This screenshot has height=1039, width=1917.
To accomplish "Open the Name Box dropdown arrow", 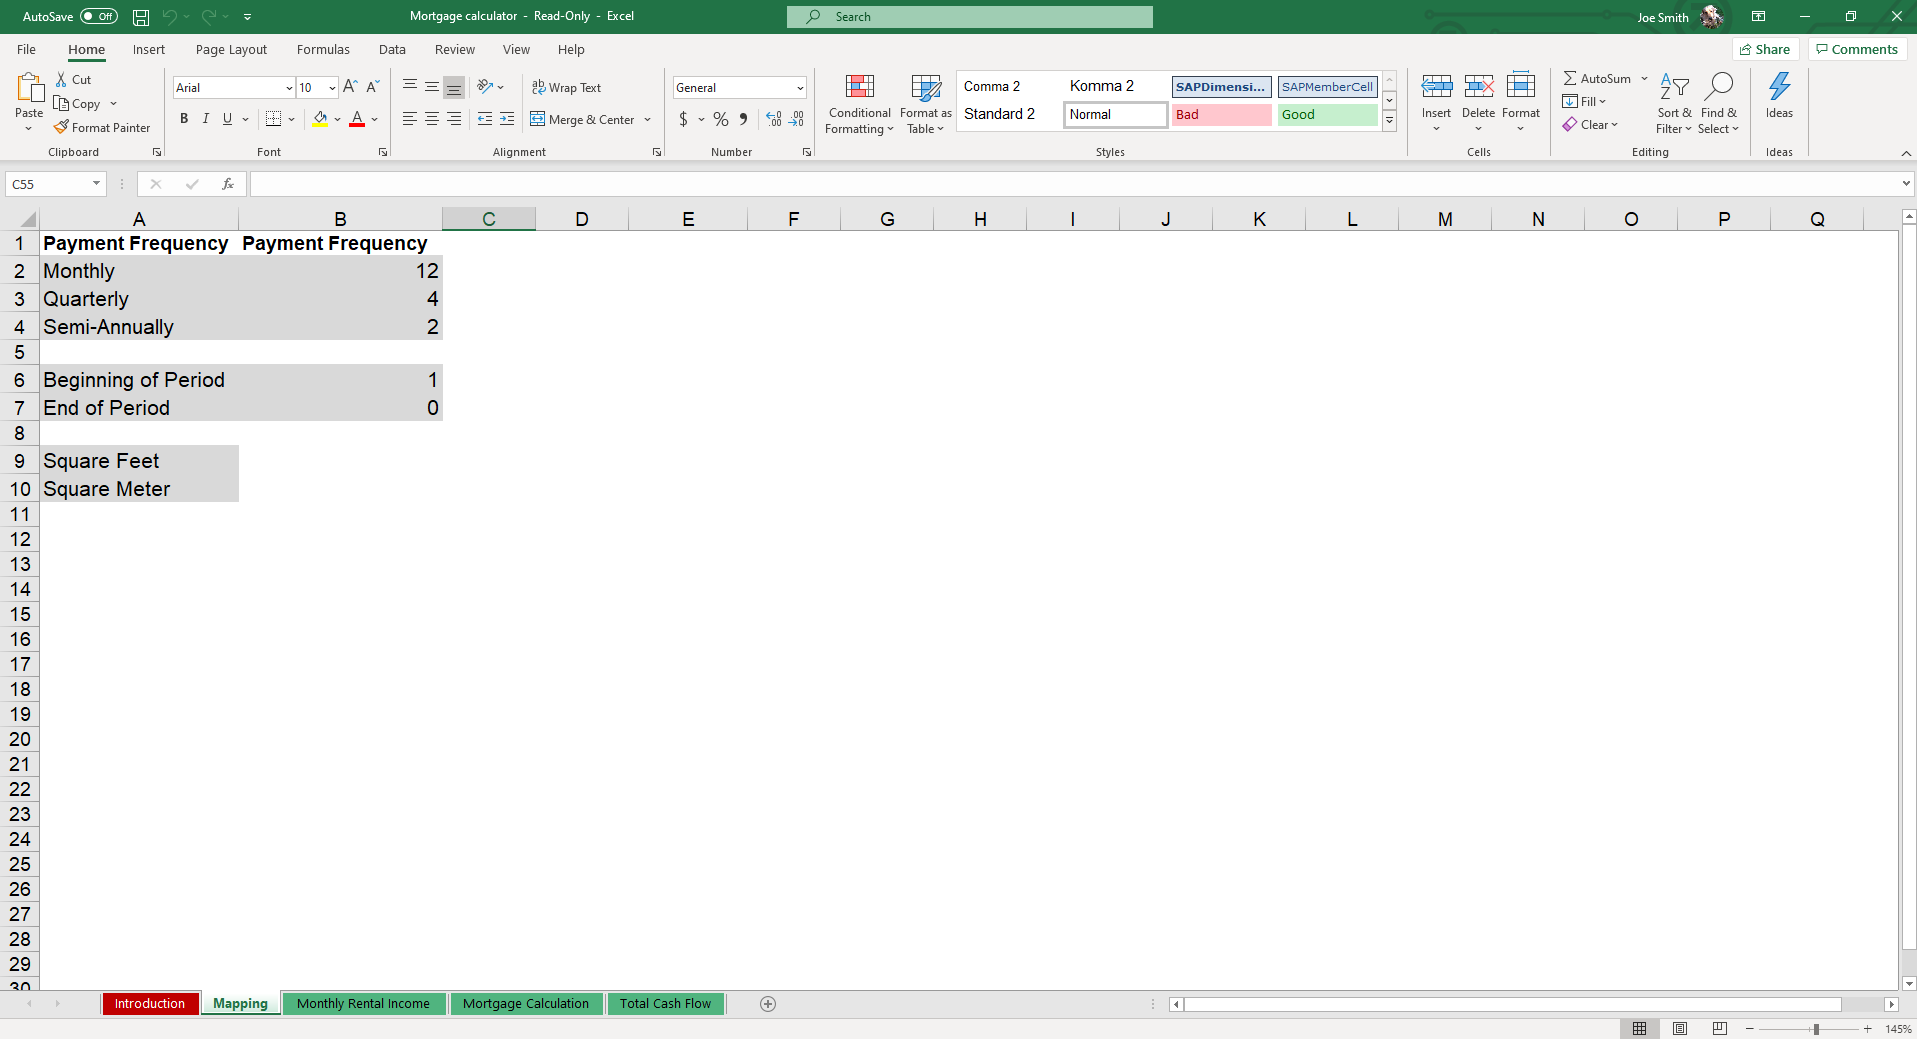I will pyautogui.click(x=96, y=184).
